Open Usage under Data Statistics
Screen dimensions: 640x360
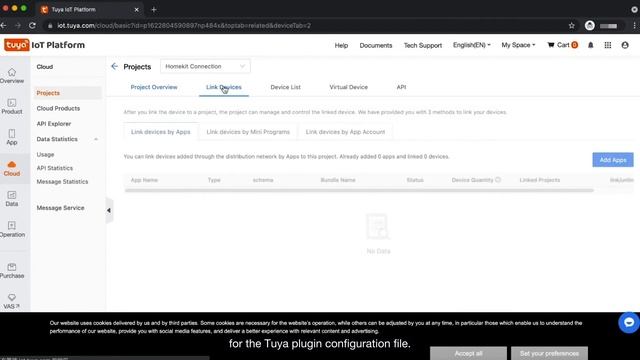click(x=45, y=155)
